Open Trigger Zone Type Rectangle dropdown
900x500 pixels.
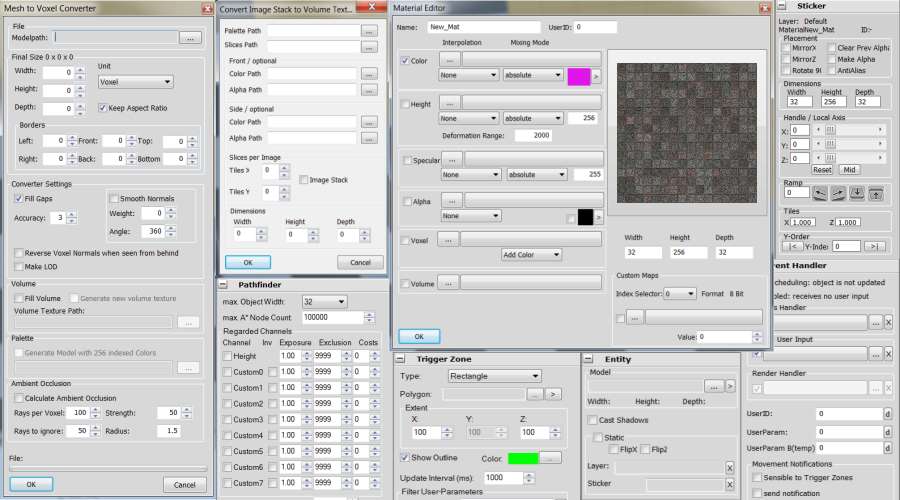click(x=494, y=376)
